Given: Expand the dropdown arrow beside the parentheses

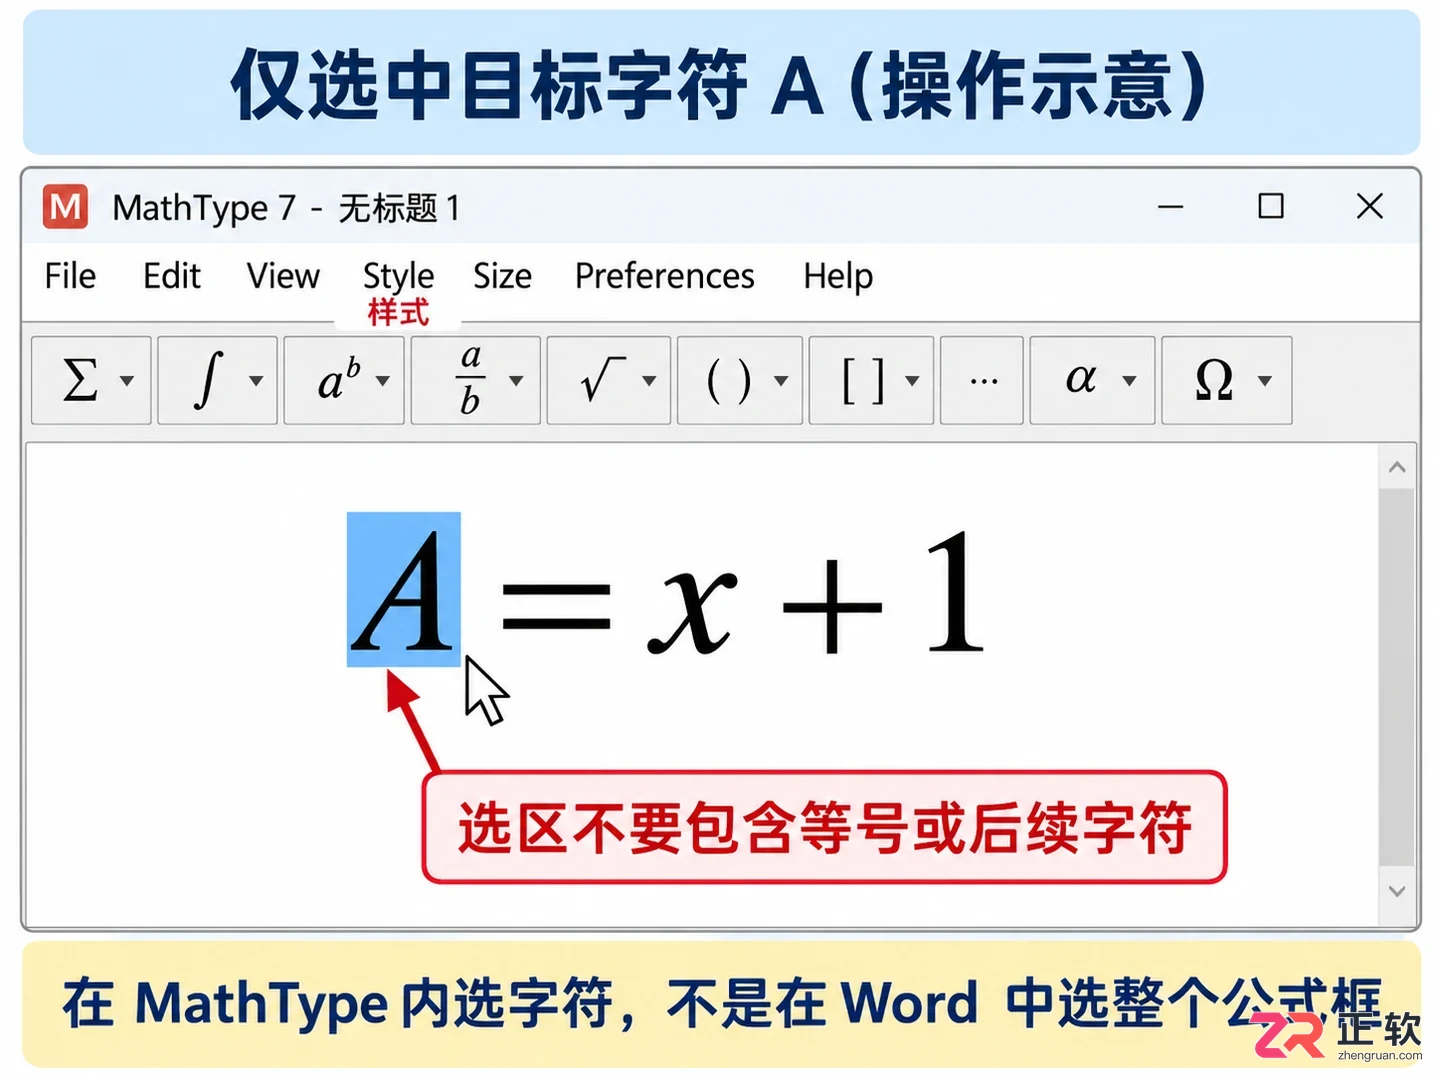Looking at the screenshot, I should 781,381.
